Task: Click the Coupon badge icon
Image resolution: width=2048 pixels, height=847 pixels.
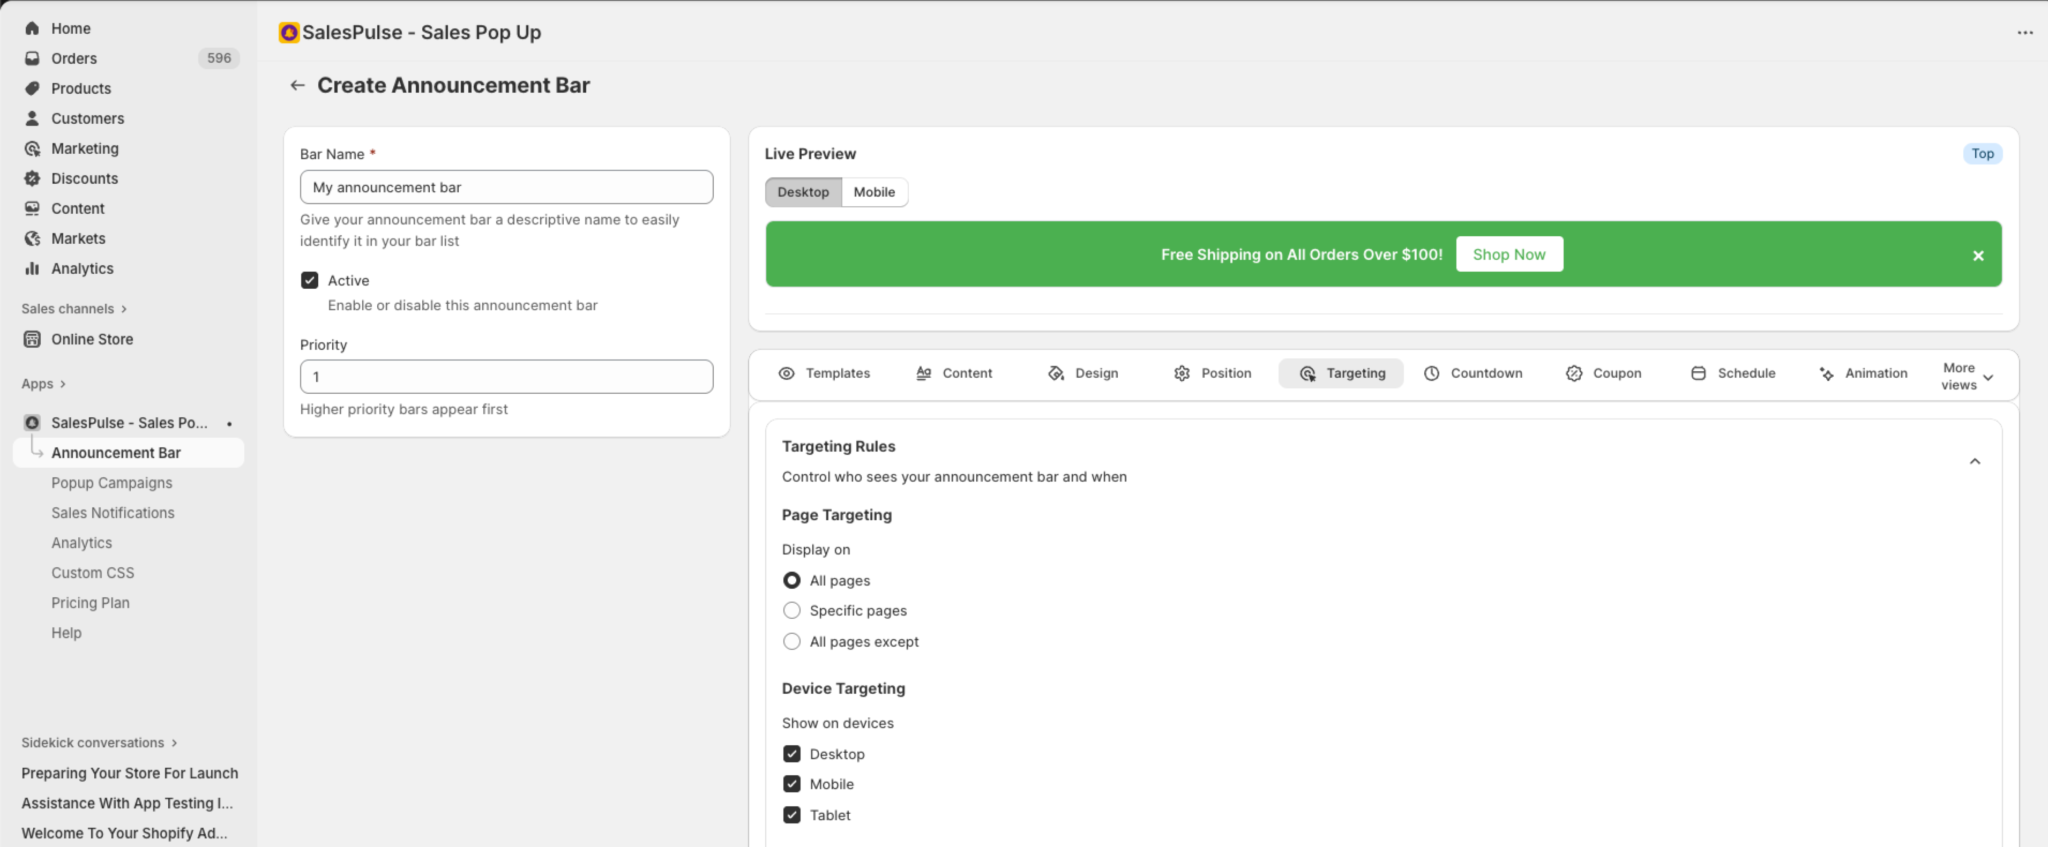Action: tap(1574, 373)
